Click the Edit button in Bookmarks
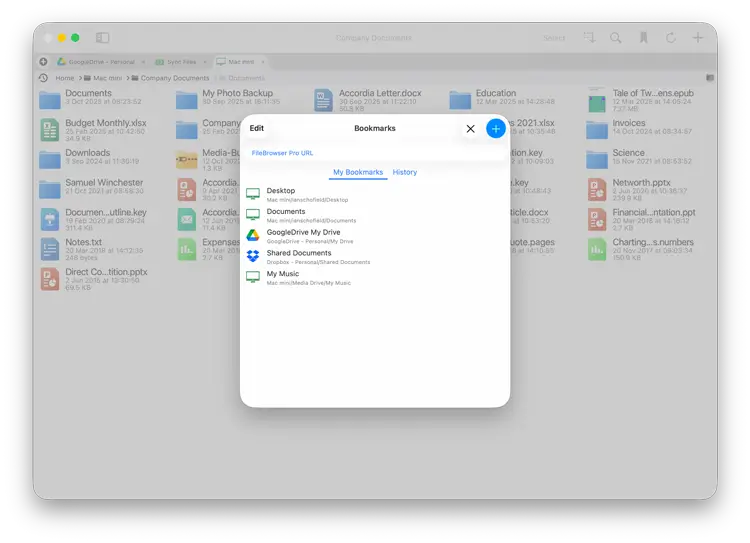The width and height of the screenshot is (750, 543). point(257,129)
